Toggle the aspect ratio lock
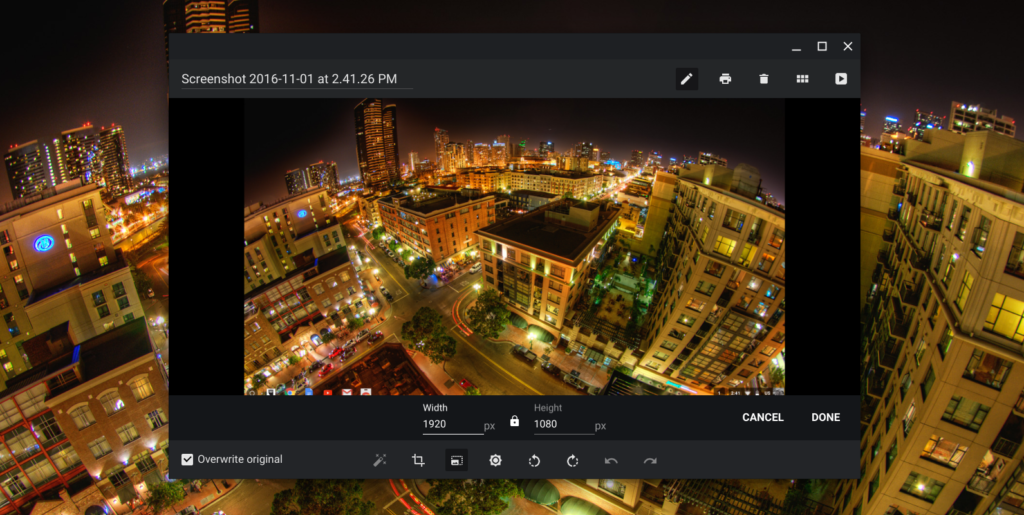This screenshot has height=515, width=1024. coord(514,422)
